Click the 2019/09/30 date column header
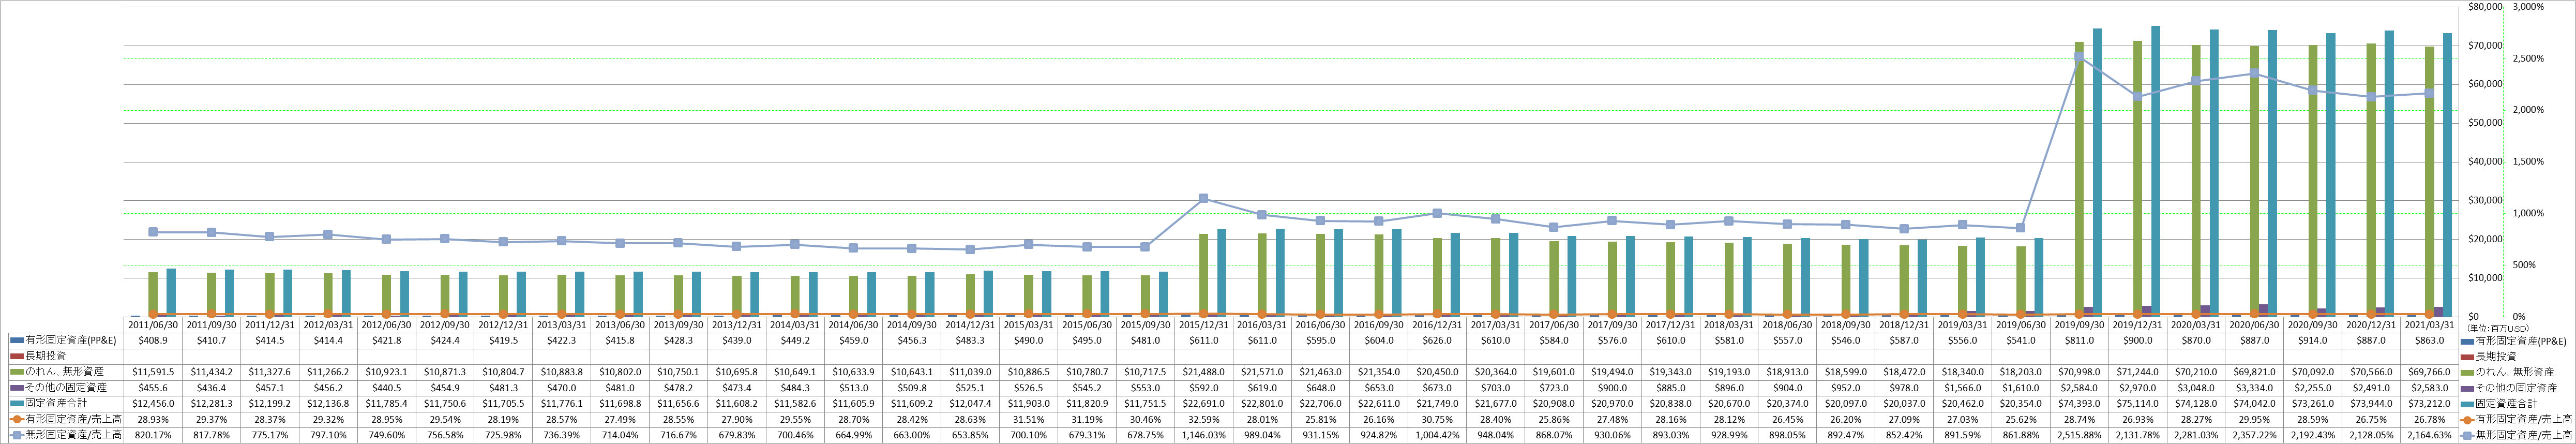Image resolution: width=2576 pixels, height=444 pixels. (x=2080, y=324)
